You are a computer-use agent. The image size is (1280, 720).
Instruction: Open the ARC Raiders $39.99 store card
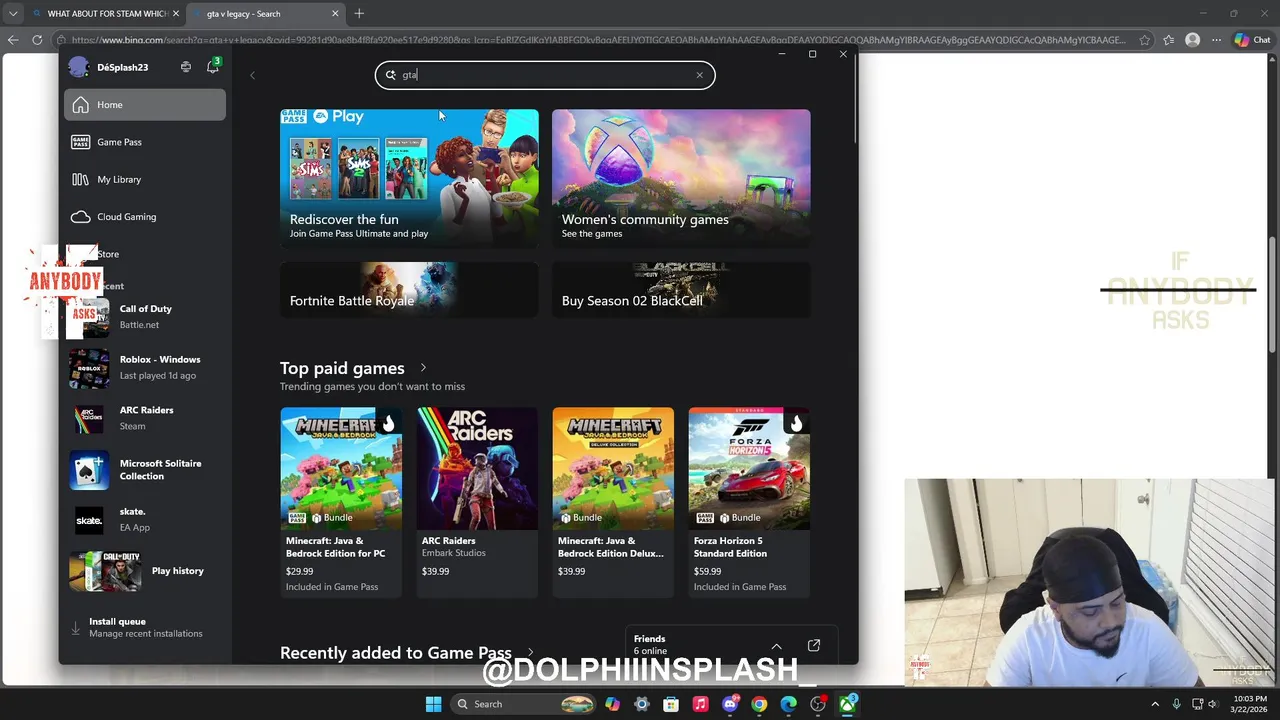[x=477, y=501]
